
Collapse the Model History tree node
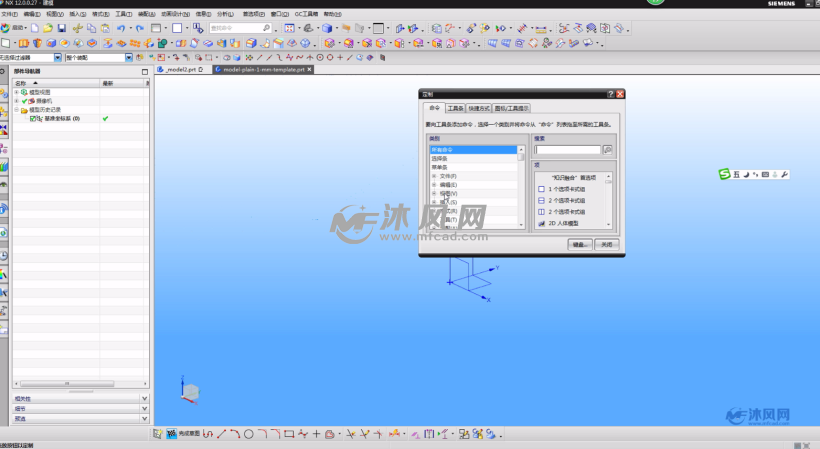pyautogui.click(x=17, y=110)
